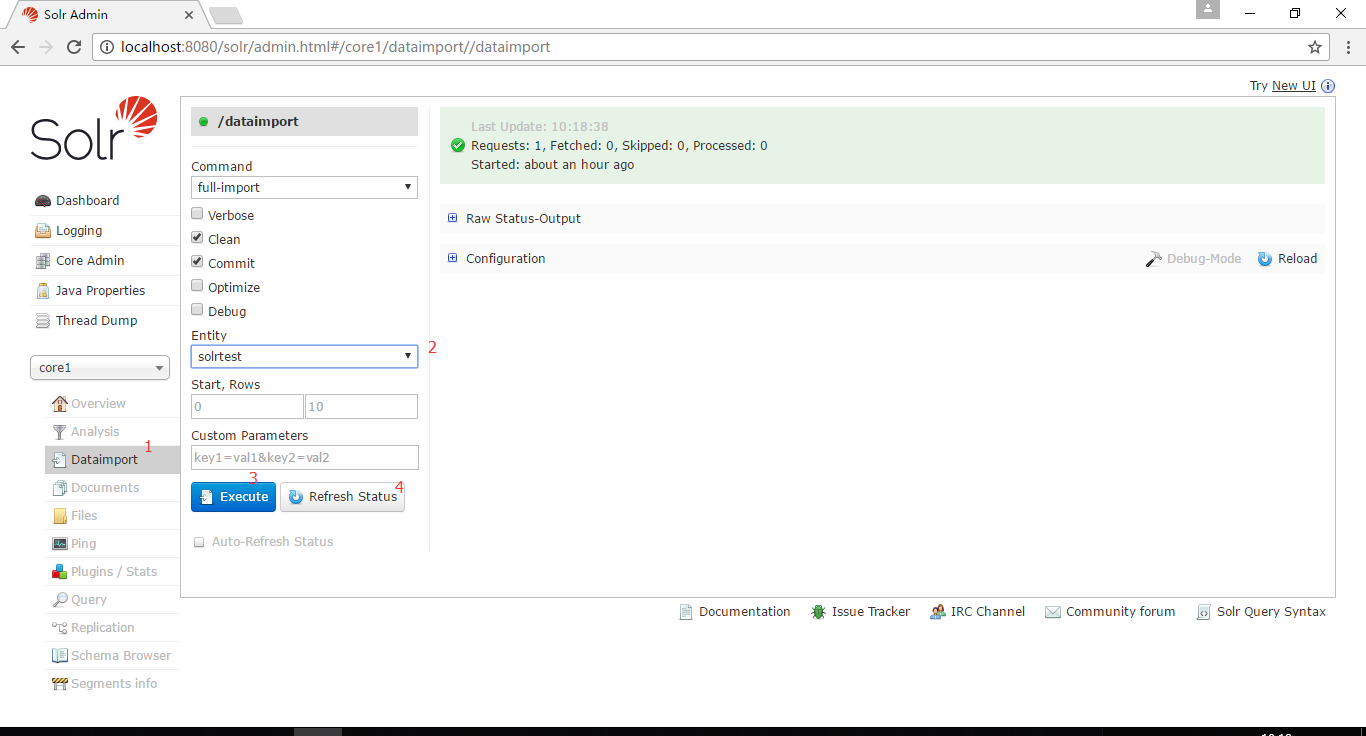Click the browser reload button

(x=74, y=47)
